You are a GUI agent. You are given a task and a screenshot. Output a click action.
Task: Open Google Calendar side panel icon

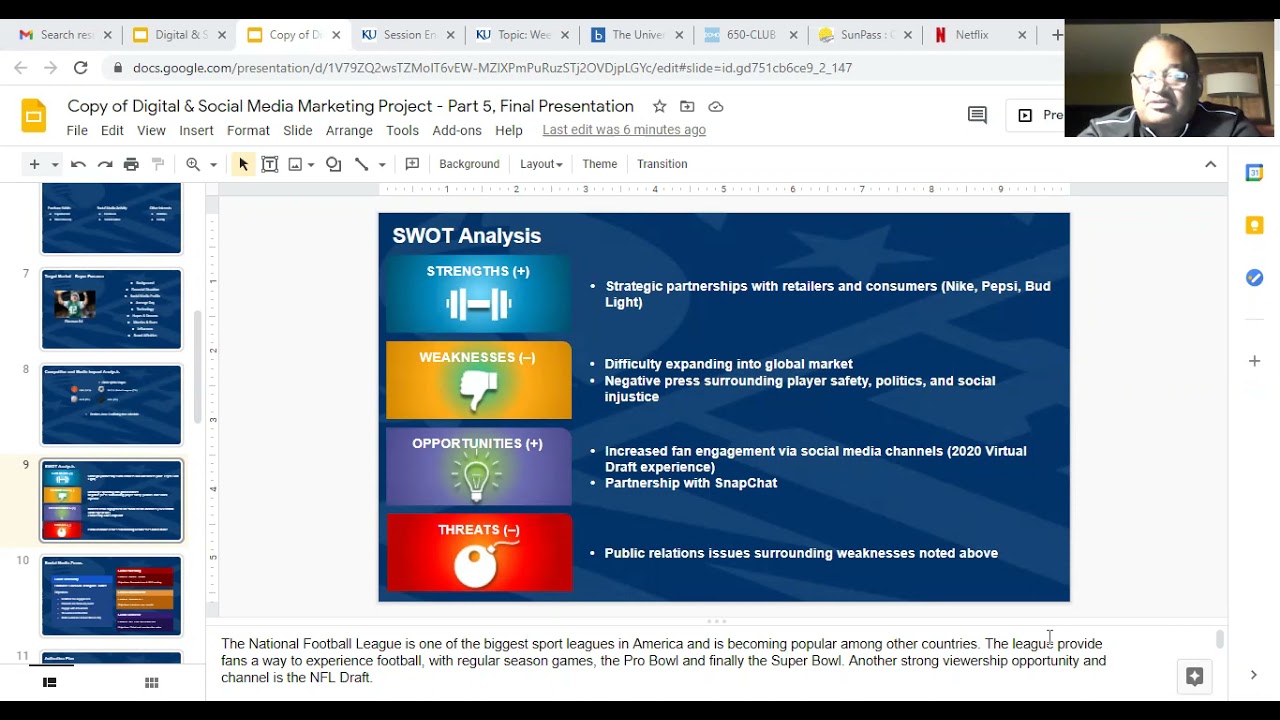pos(1254,173)
